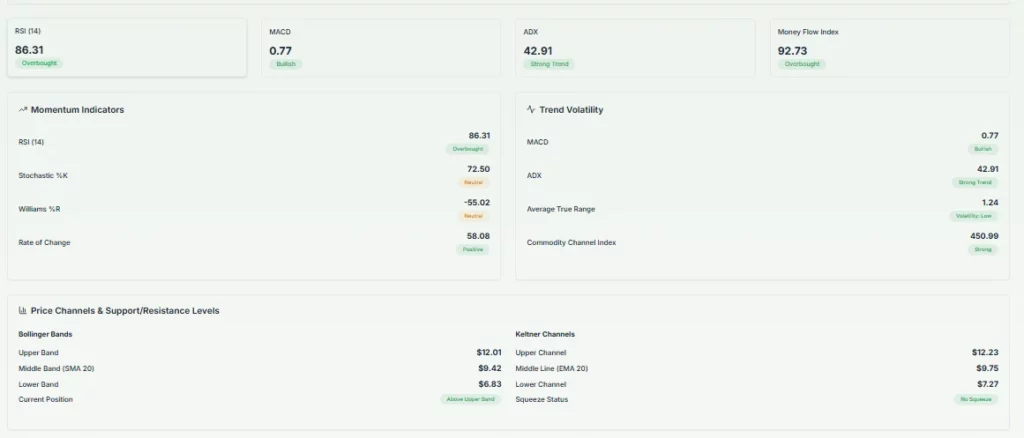Select the RSI (14) summary card

tap(127, 47)
